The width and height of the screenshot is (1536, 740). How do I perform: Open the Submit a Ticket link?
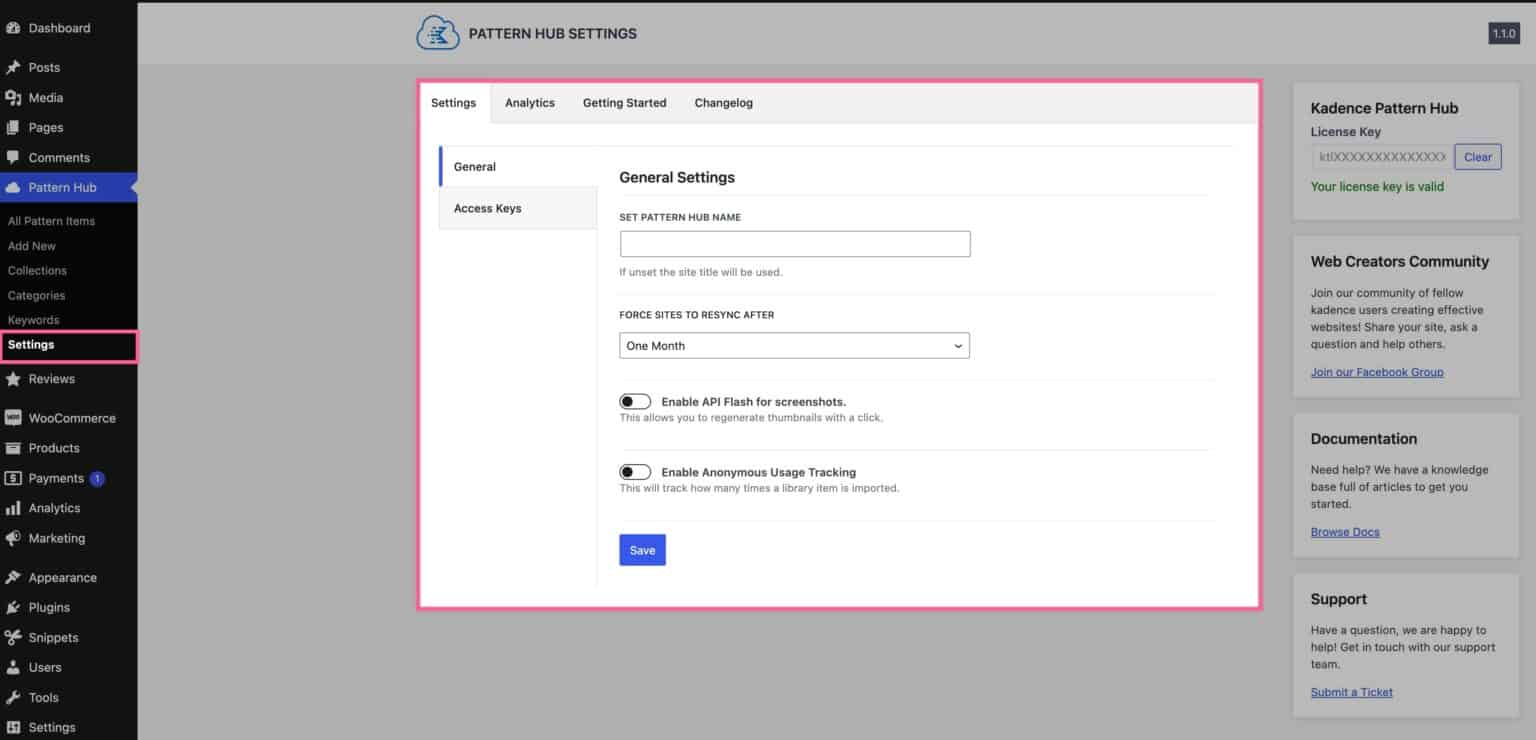1351,692
